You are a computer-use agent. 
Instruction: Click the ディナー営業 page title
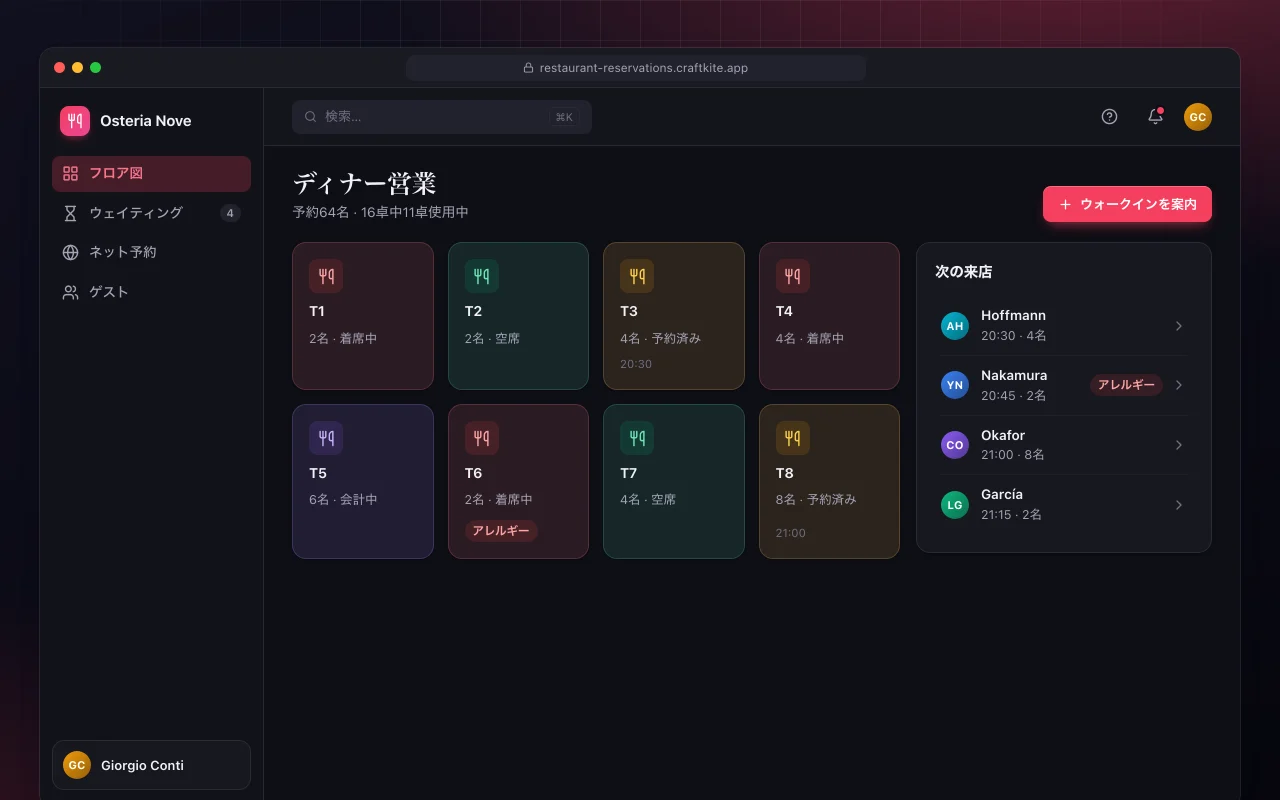coord(364,184)
